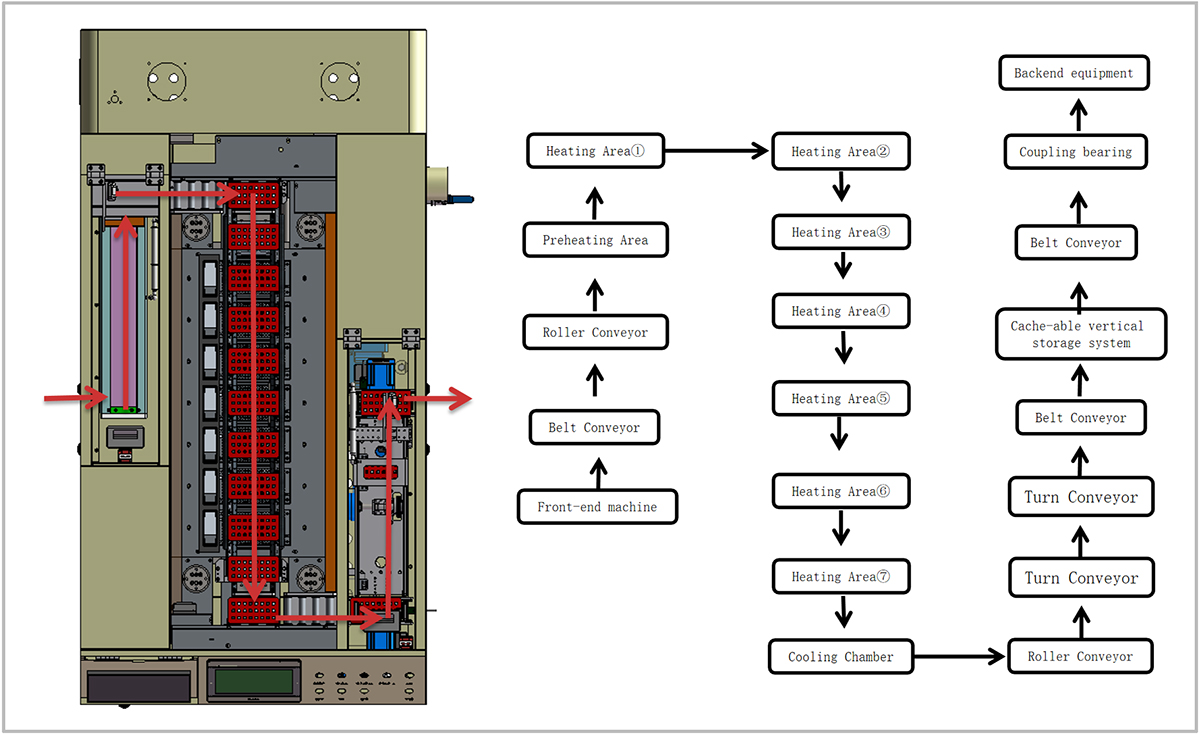Select the Roller Conveyor box right of Cooling Chamber
Viewport: 1200px width, 735px height.
[1080, 656]
